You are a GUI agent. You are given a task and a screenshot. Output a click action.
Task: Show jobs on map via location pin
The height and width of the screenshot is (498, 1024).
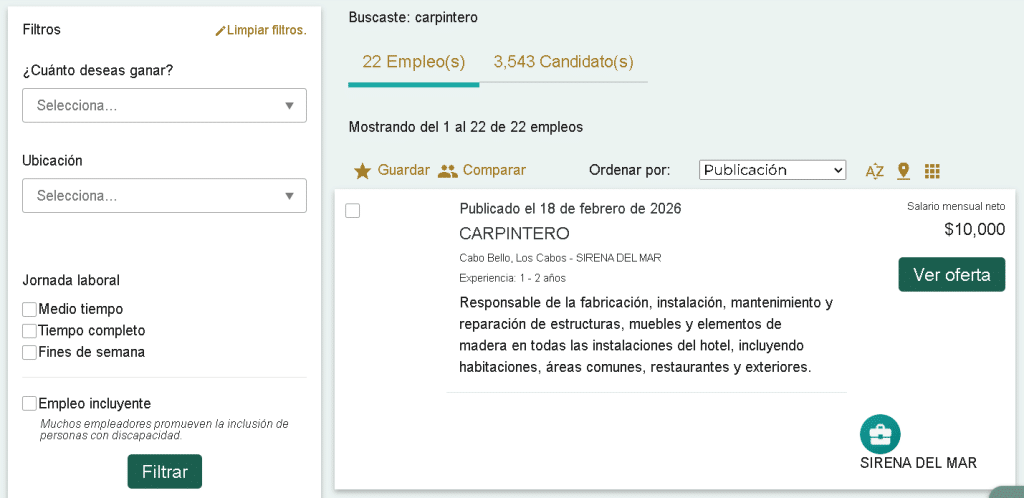click(903, 171)
